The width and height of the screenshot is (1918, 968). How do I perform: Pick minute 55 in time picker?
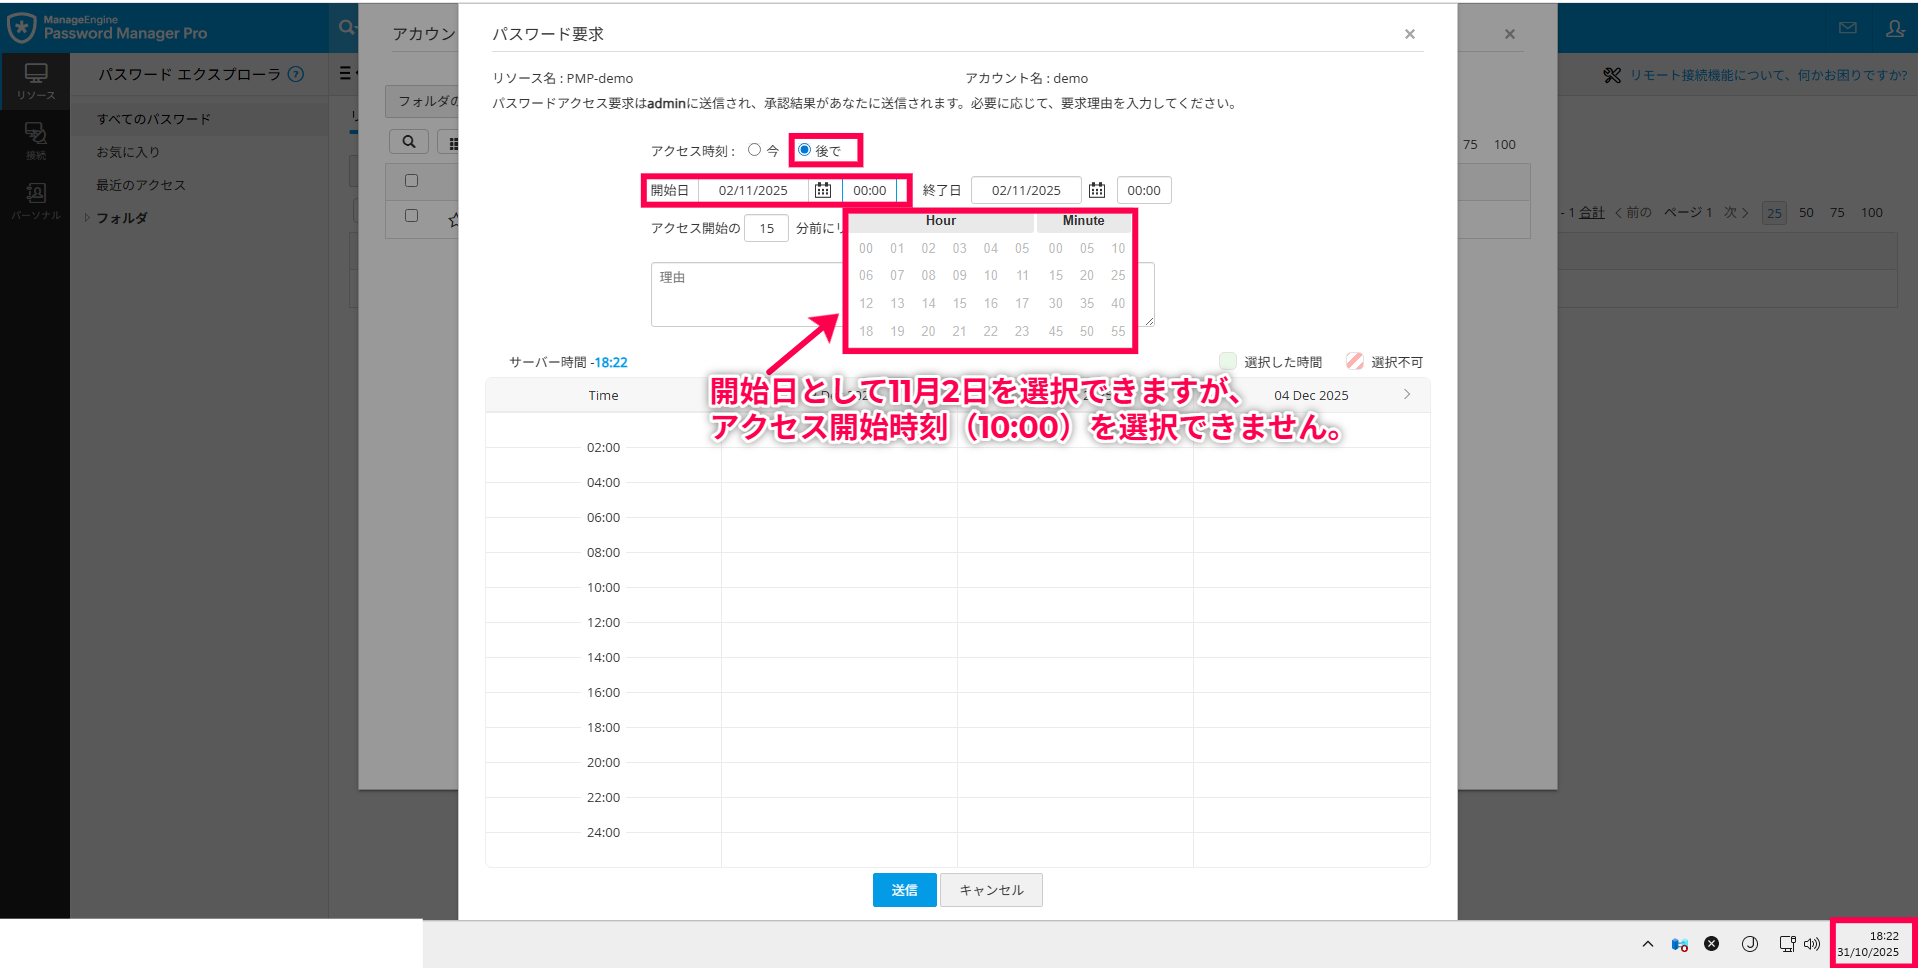point(1118,331)
